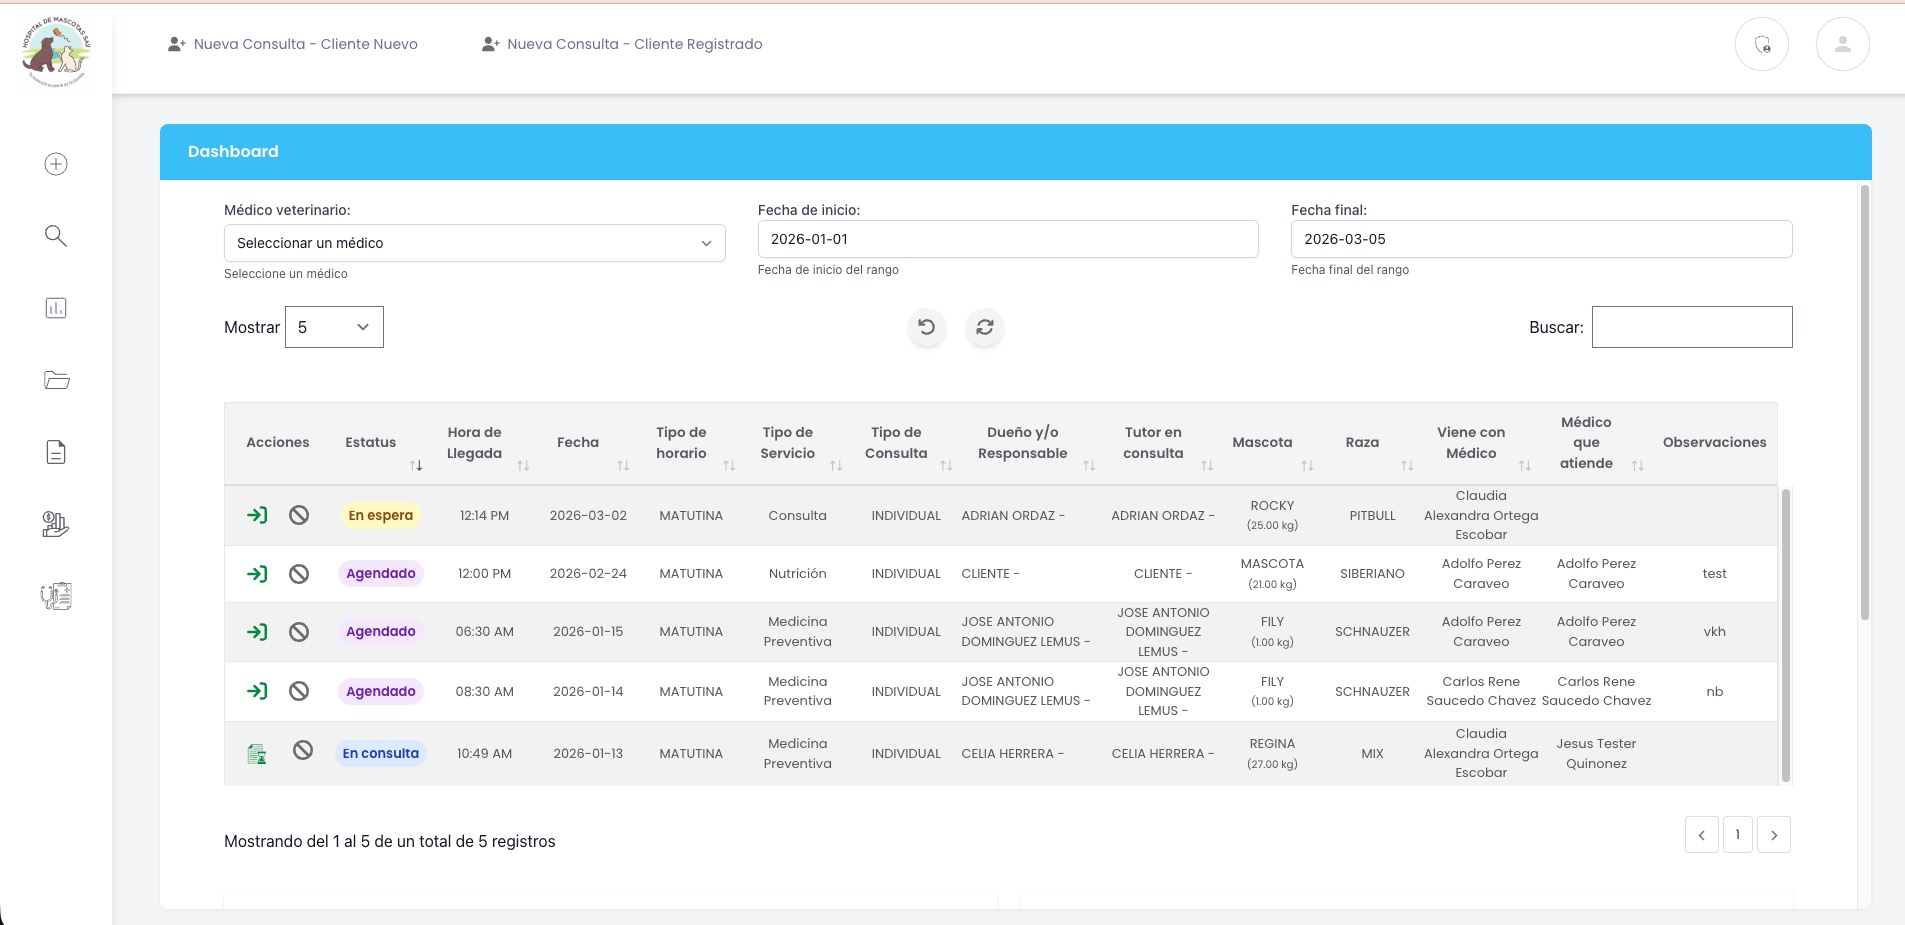Screen dimensions: 1905x925
Task: Toggle sorting on the Estatus column
Action: click(418, 464)
